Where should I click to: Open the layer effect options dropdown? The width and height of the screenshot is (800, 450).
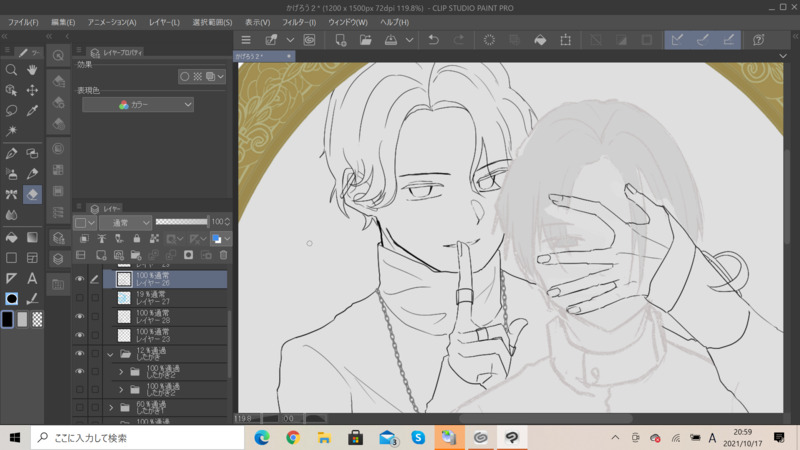(221, 77)
